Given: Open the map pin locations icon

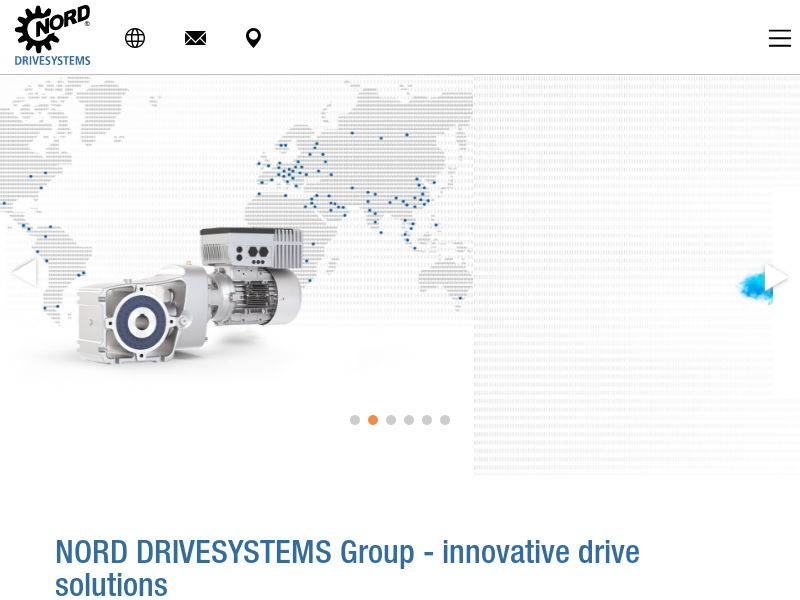Looking at the screenshot, I should tap(254, 38).
